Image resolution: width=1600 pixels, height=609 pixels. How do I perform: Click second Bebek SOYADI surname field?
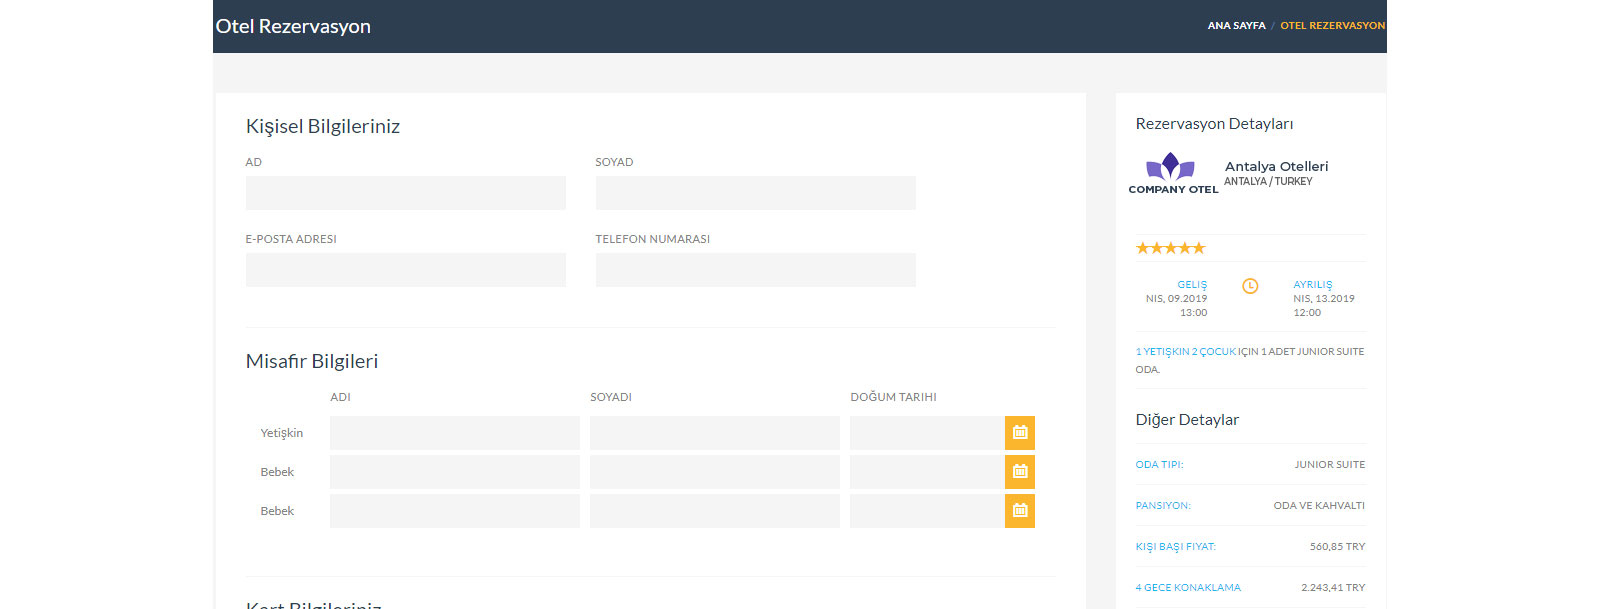click(x=715, y=511)
